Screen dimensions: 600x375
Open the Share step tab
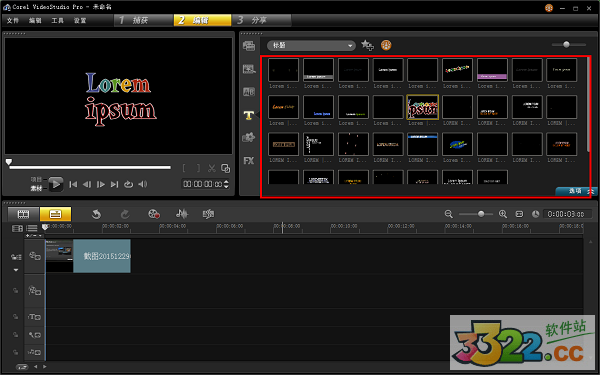pyautogui.click(x=261, y=20)
